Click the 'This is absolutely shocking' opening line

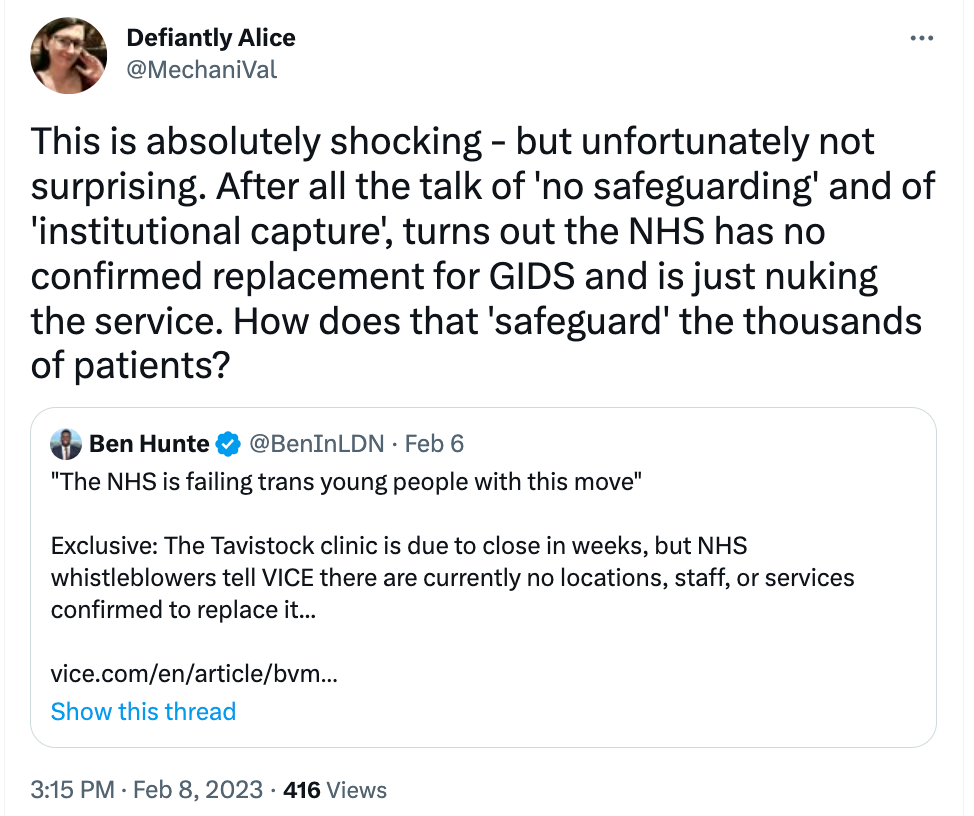255,141
